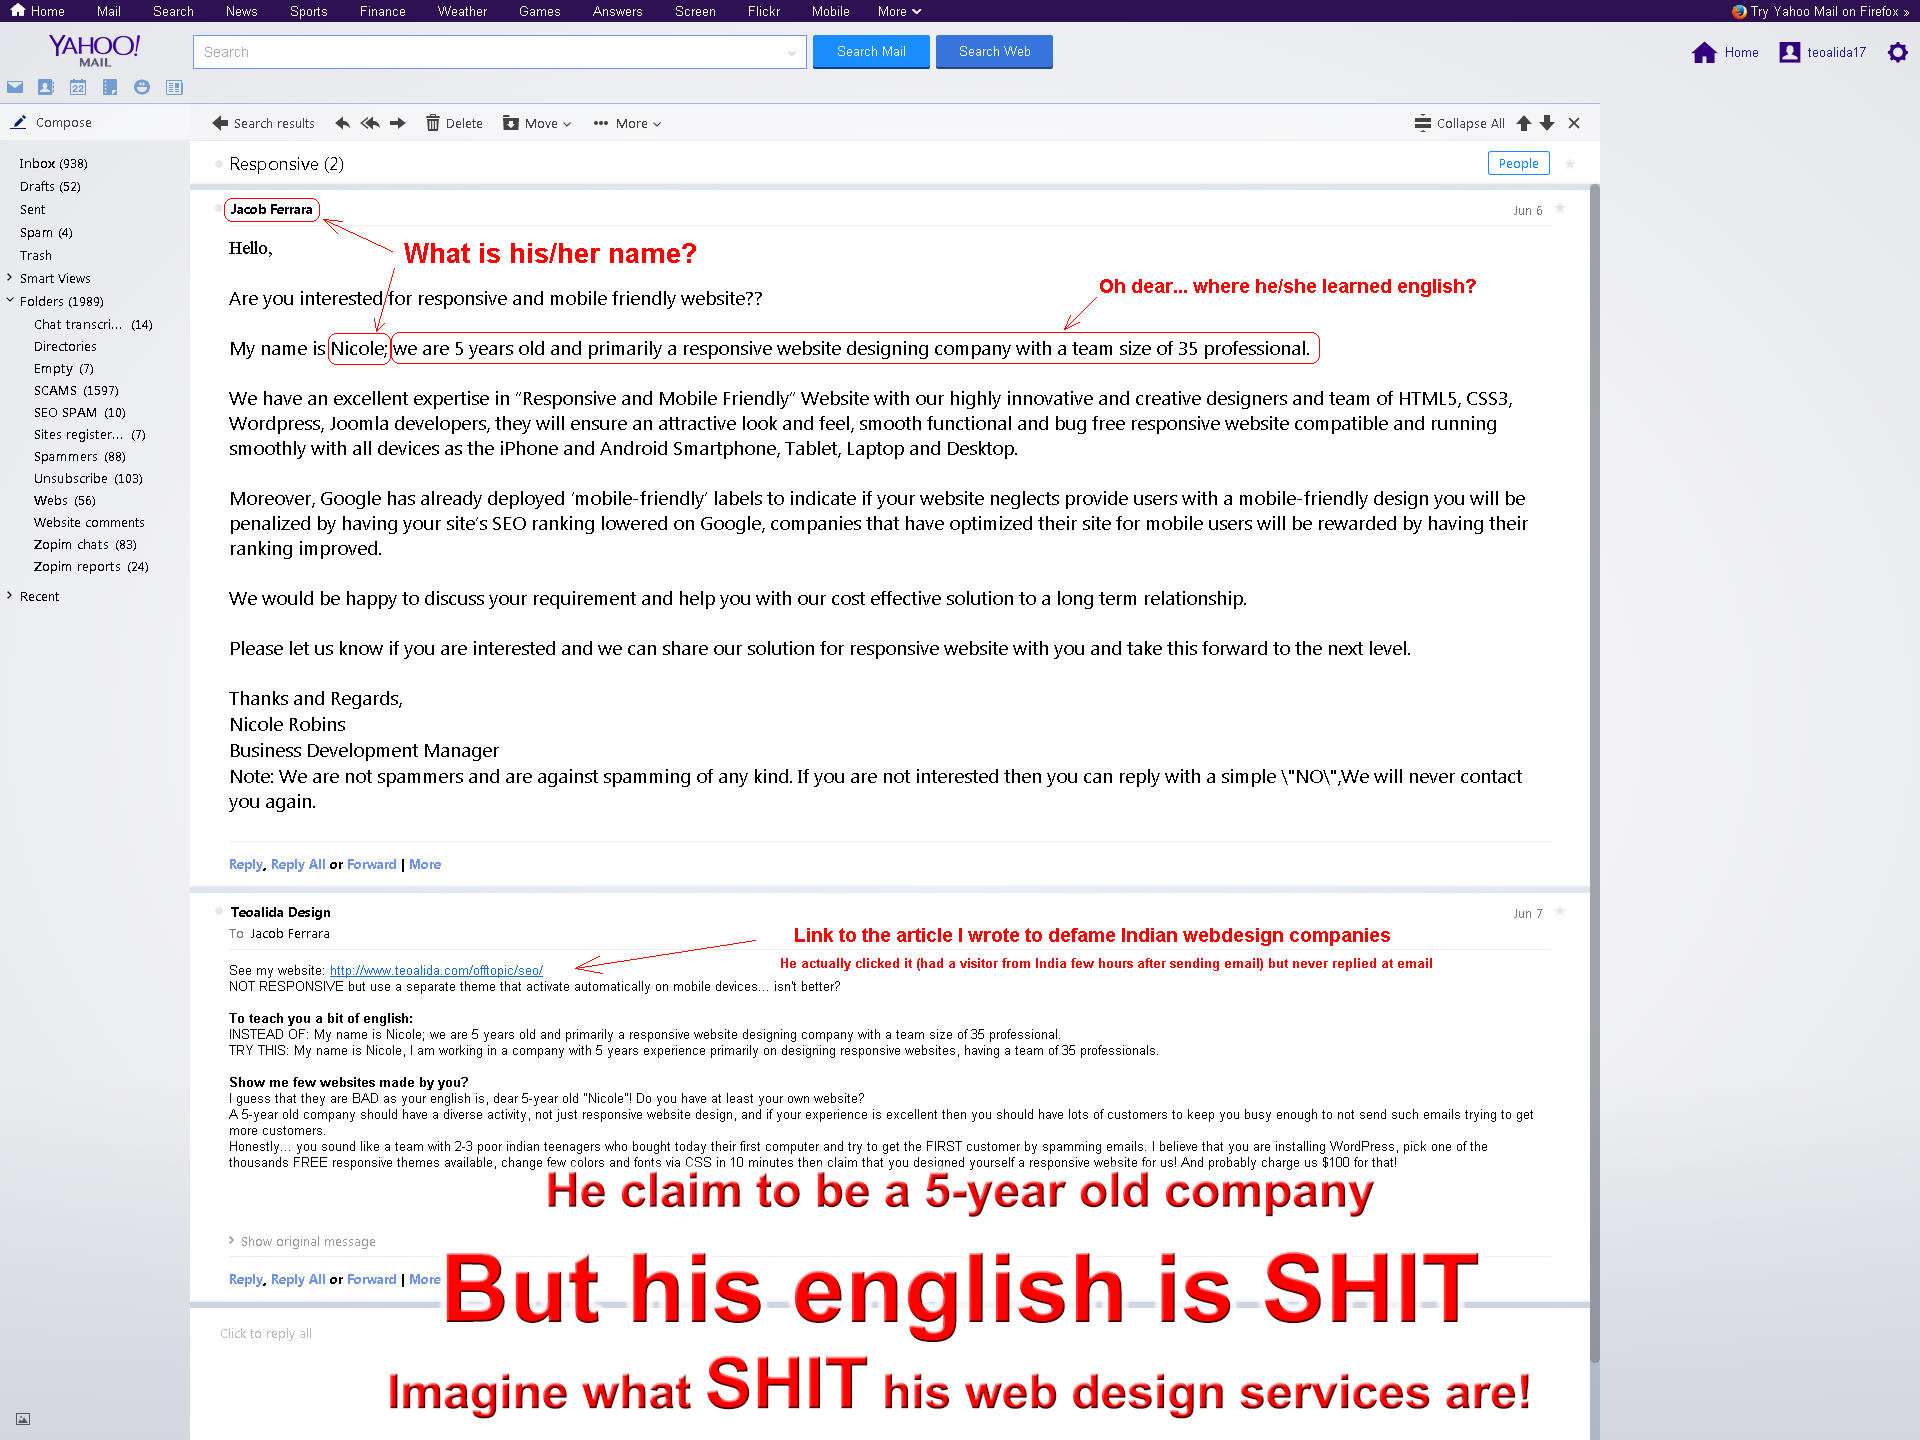Open Flickr in top navigation bar
This screenshot has width=1920, height=1440.
[764, 11]
